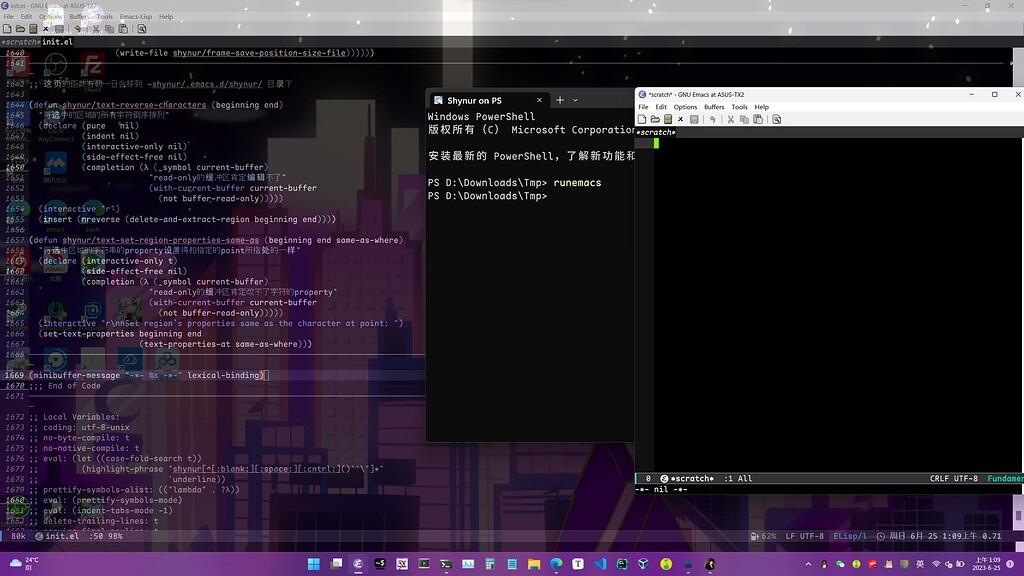Click the New File icon in scratch Emacs toolbar

coord(643,119)
